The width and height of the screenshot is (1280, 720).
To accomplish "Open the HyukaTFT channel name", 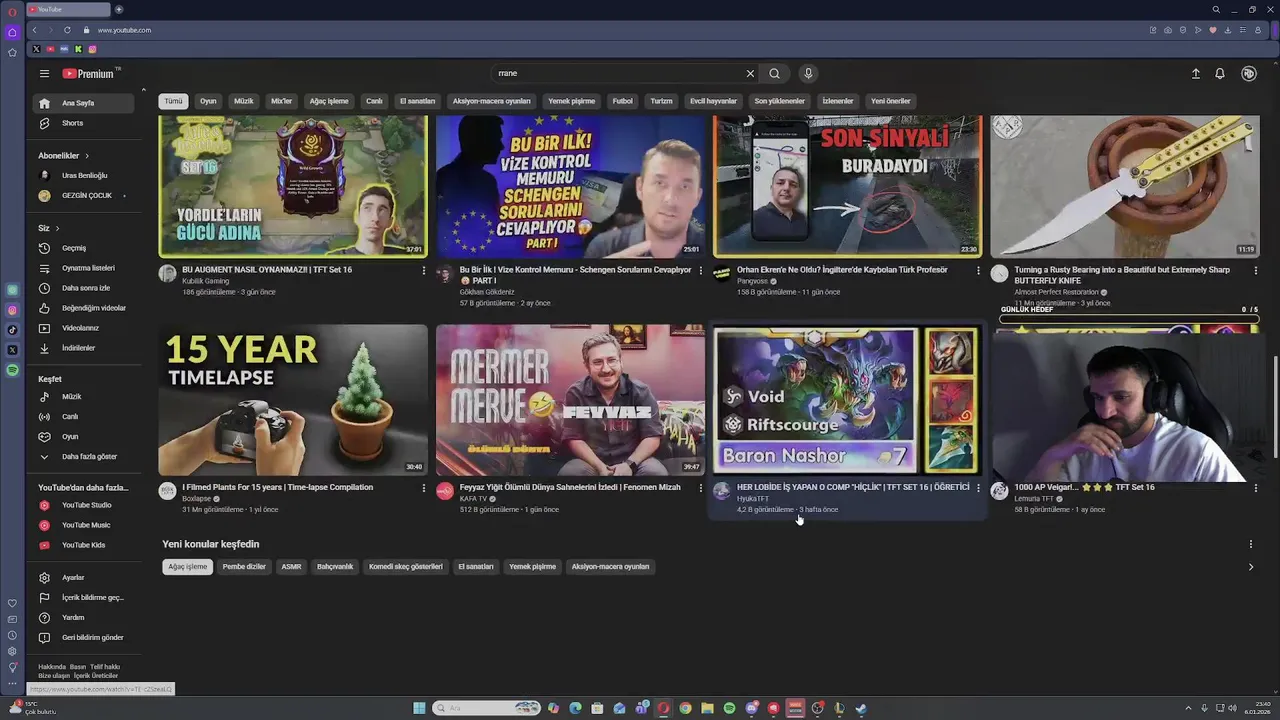I will click(753, 499).
